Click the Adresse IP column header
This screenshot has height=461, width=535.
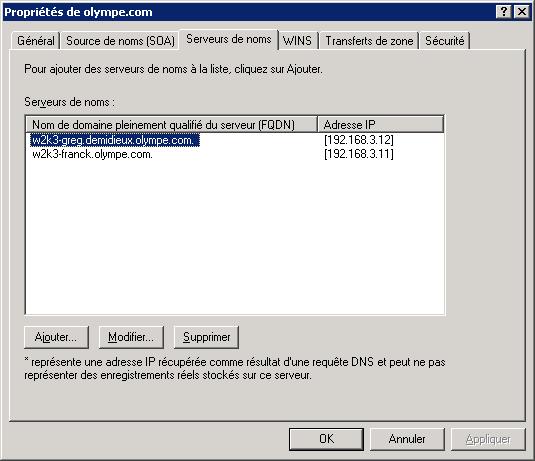click(381, 125)
